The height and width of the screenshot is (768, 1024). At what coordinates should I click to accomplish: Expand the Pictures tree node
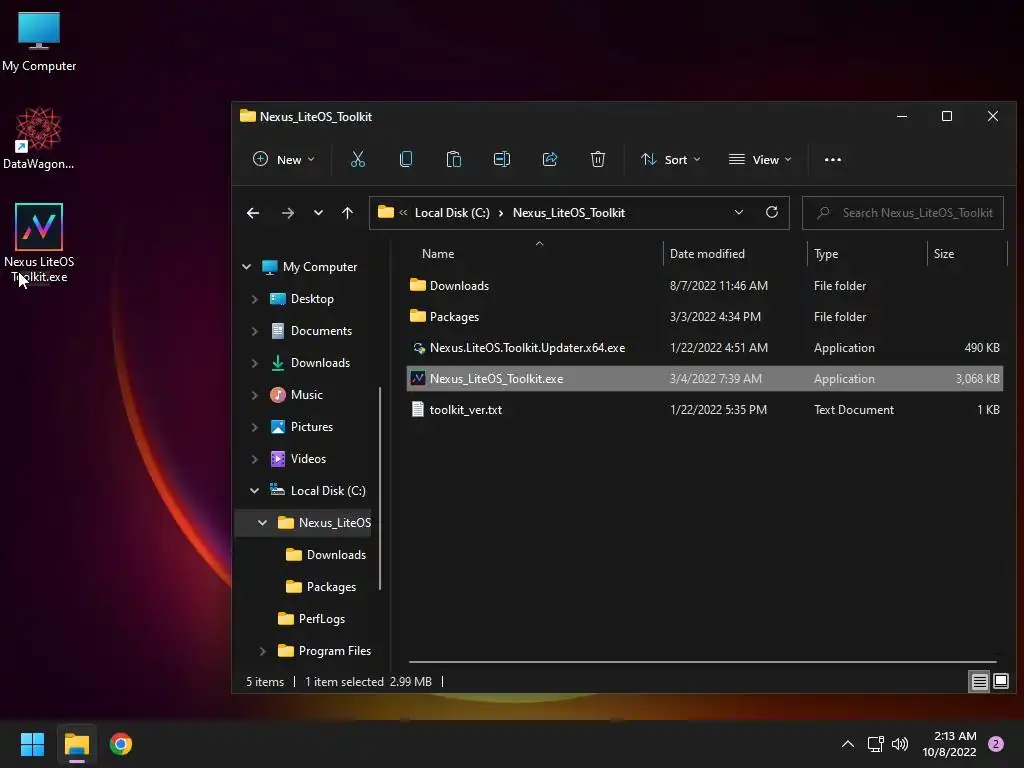pyautogui.click(x=255, y=427)
